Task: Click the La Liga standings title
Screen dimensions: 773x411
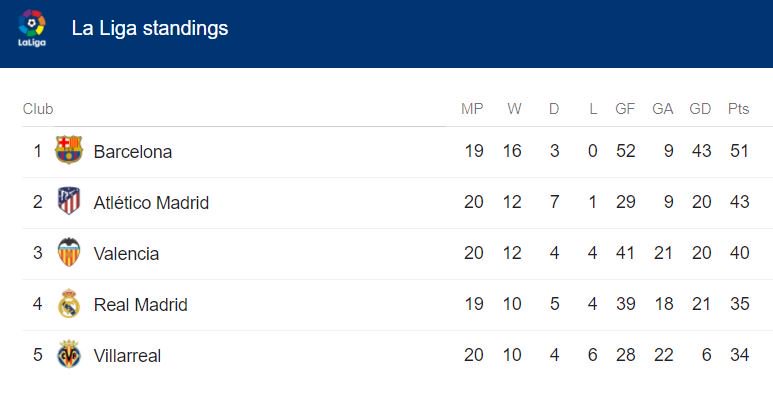Action: pos(150,28)
